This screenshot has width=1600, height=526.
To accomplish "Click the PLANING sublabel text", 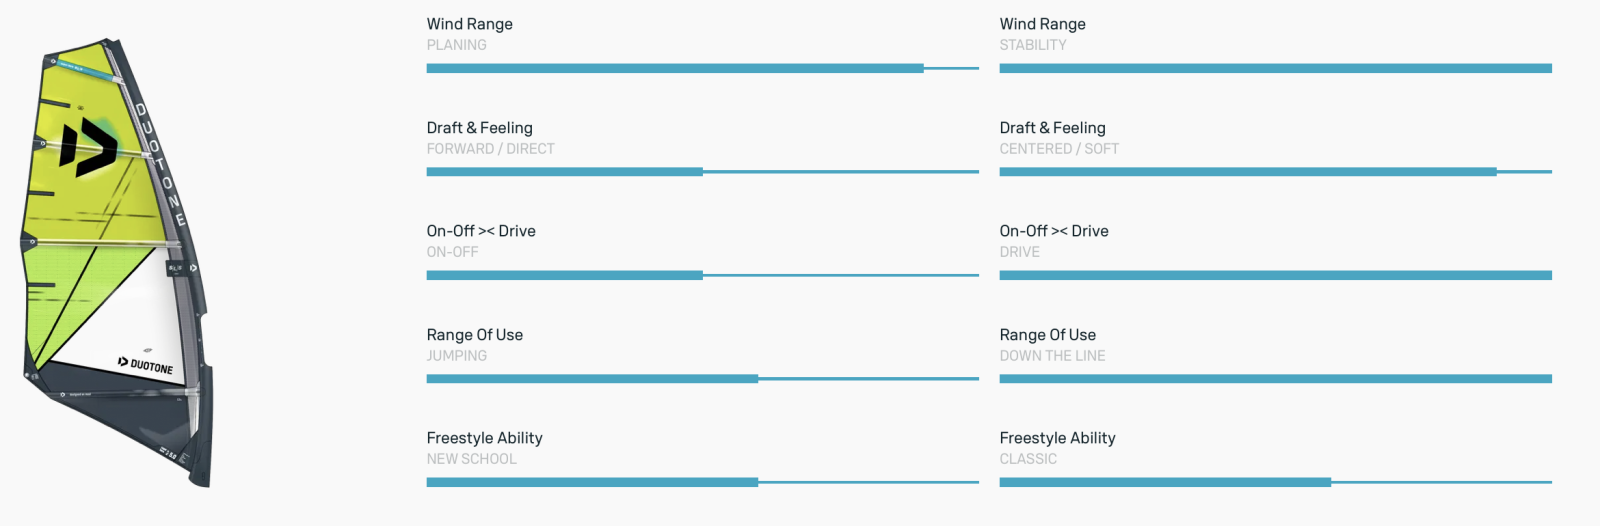I will coord(457,45).
